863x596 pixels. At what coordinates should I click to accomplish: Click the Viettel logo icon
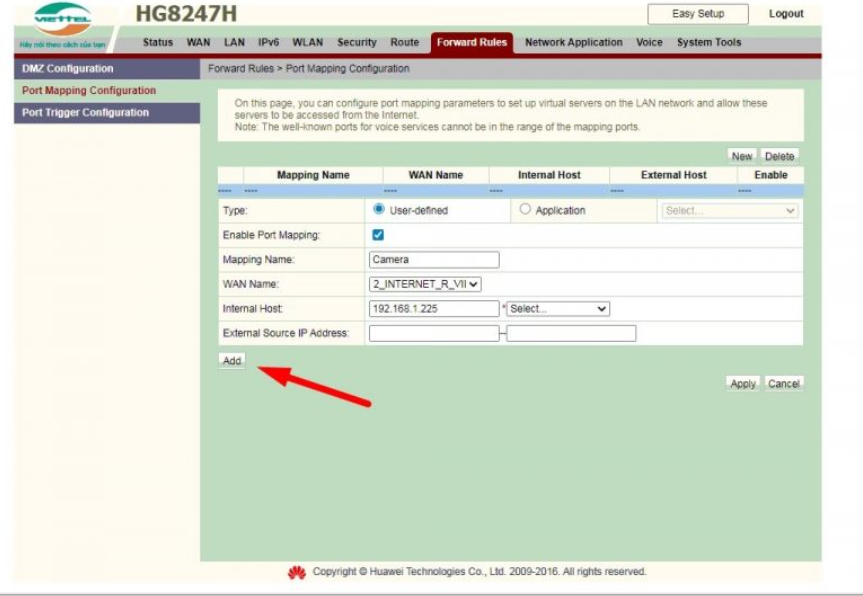pyautogui.click(x=62, y=18)
